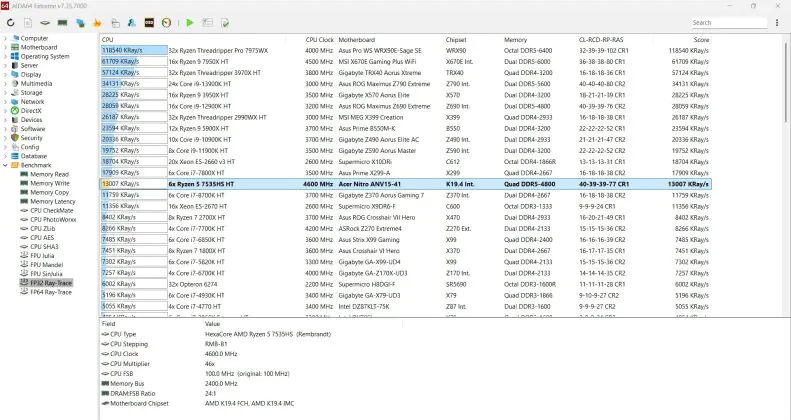
Task: Open CPU ZLib benchmark
Action: coord(42,229)
